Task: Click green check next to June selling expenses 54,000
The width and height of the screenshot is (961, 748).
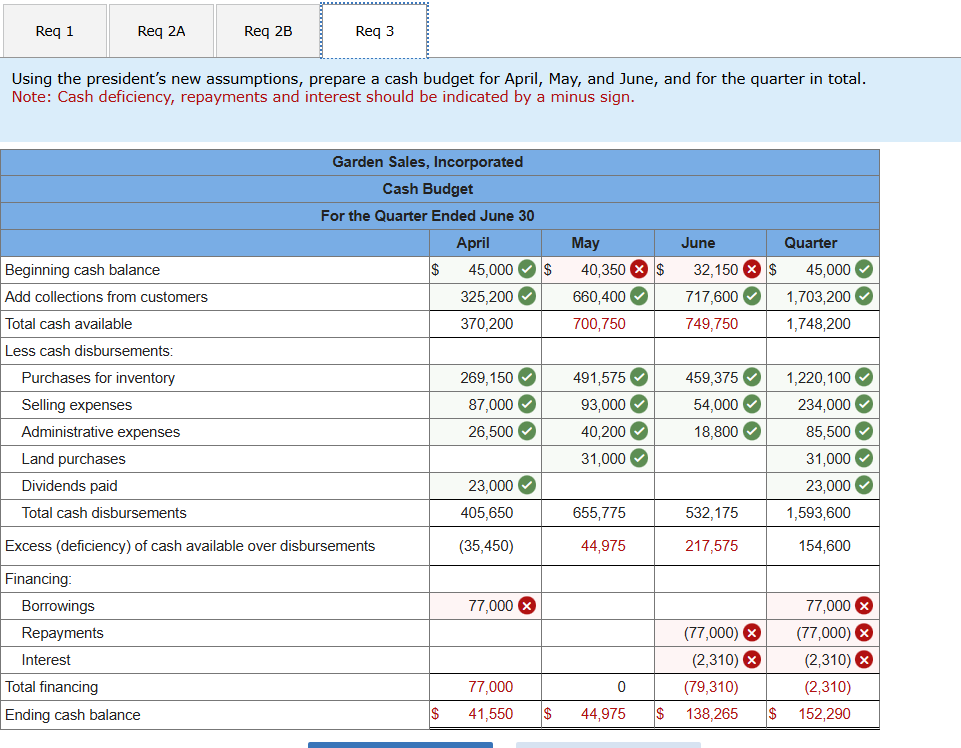Action: click(752, 404)
